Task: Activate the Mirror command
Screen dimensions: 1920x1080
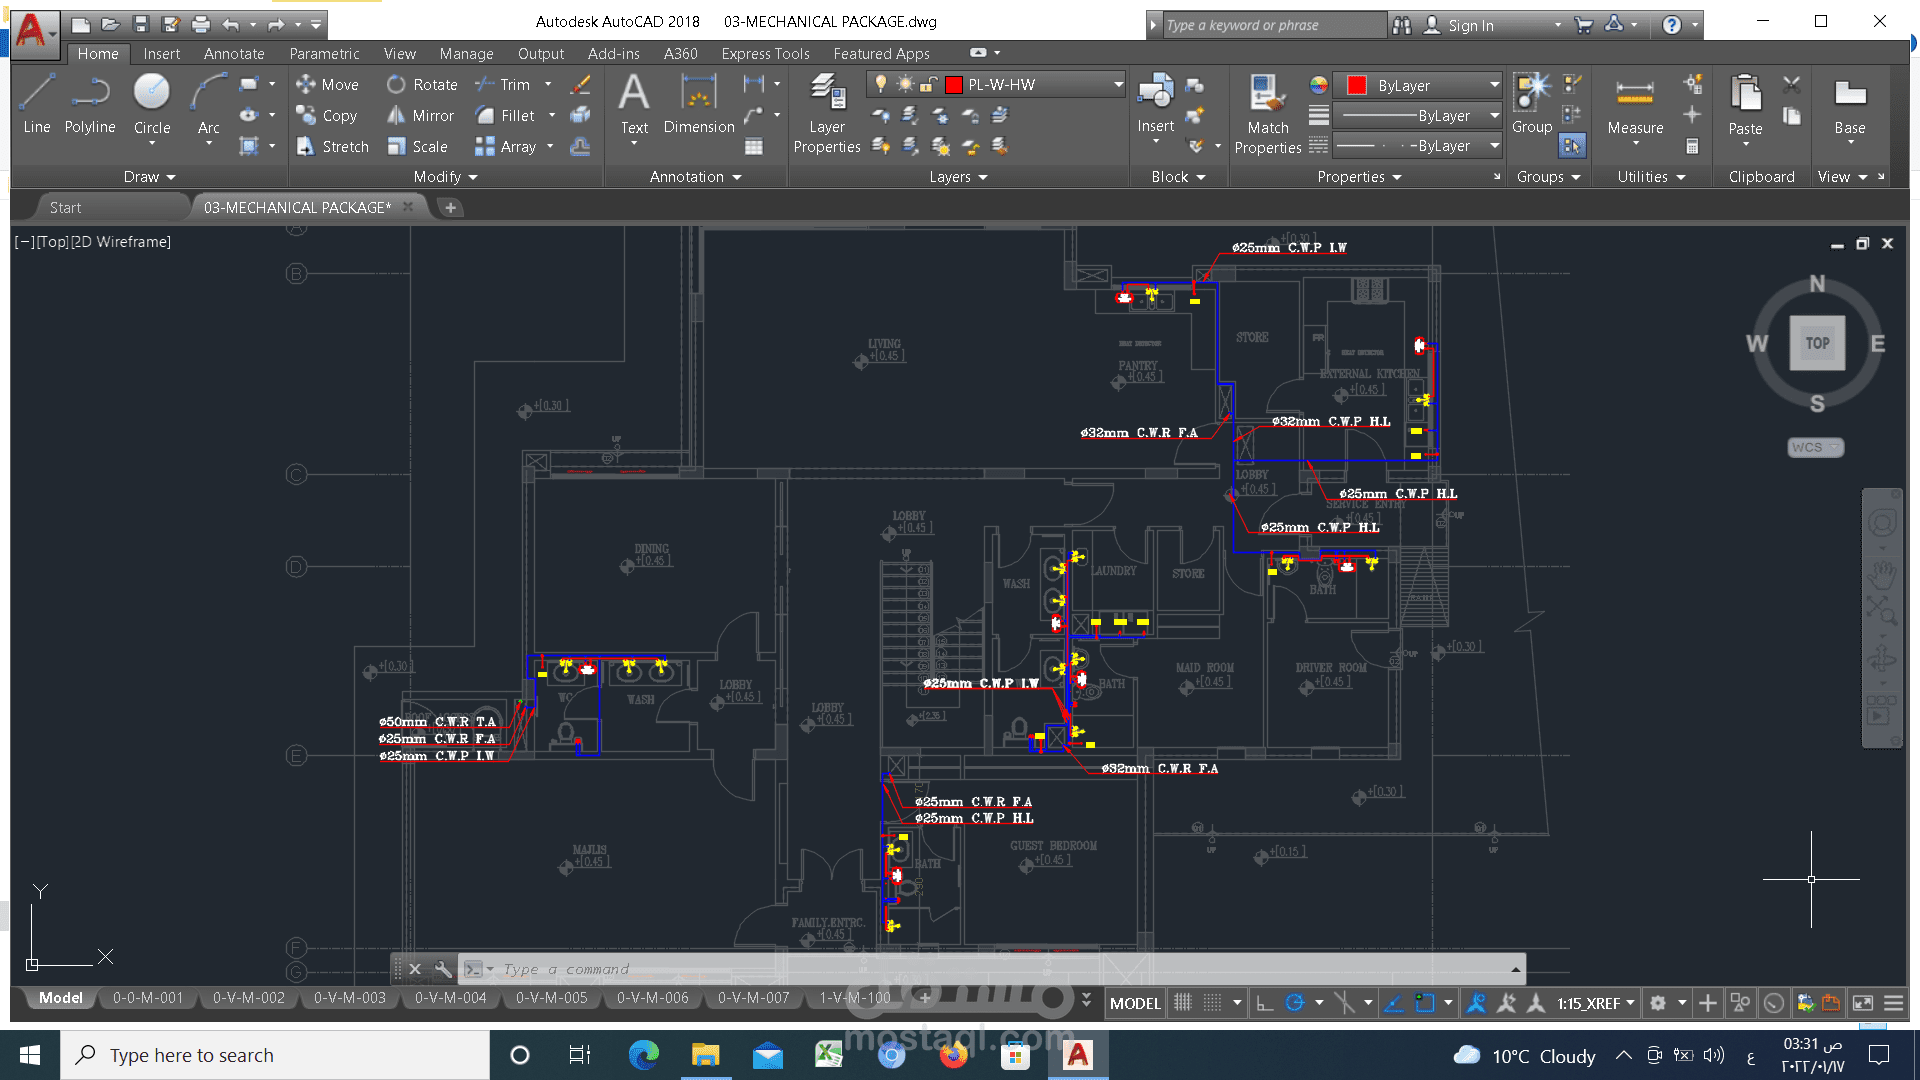Action: click(421, 116)
